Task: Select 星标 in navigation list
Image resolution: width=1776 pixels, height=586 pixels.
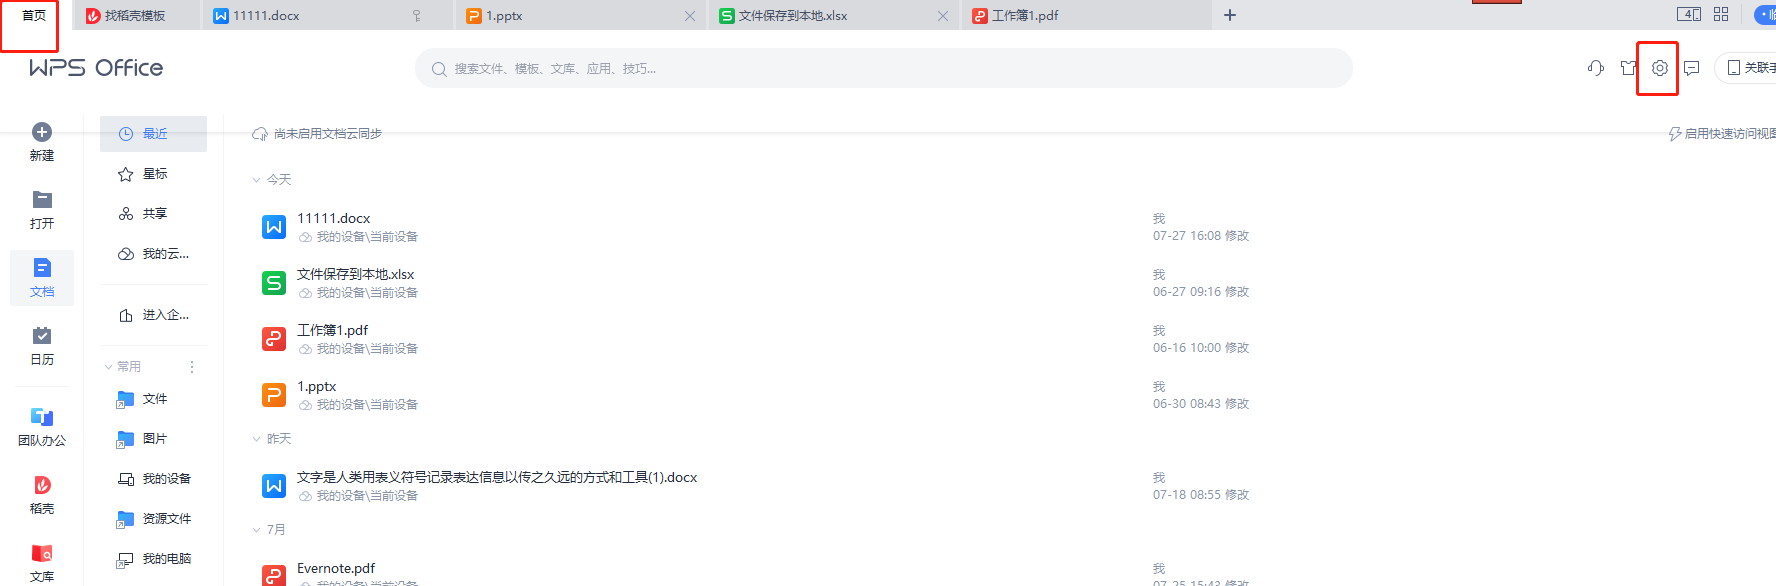Action: 153,174
